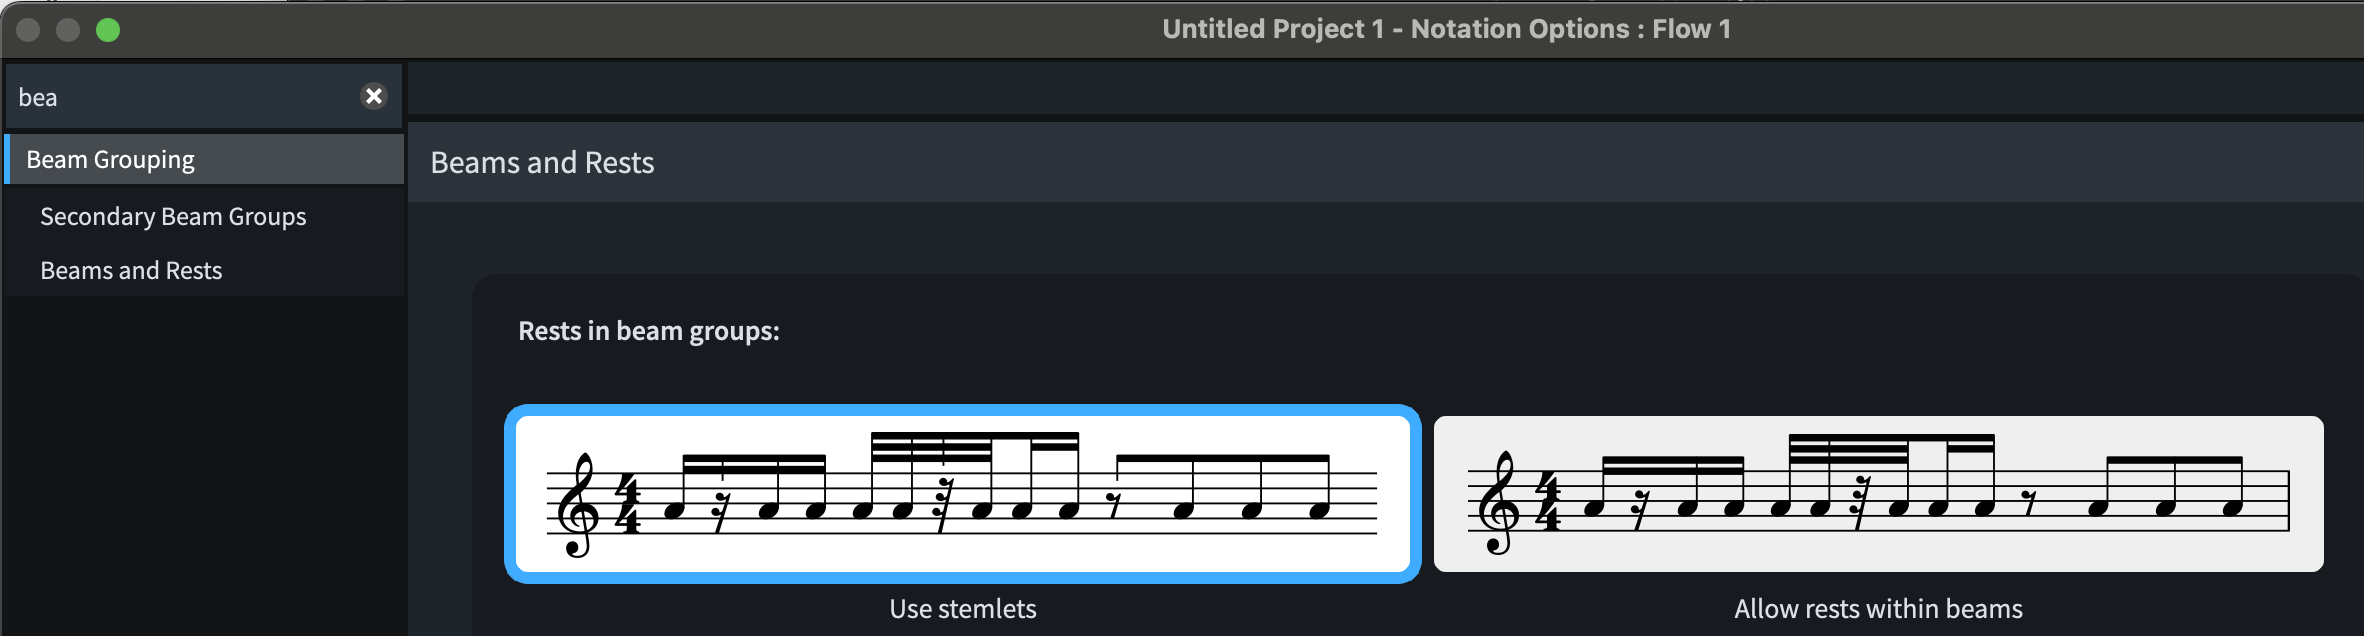This screenshot has width=2364, height=636.
Task: Close the Notation Options window
Action: tap(28, 30)
